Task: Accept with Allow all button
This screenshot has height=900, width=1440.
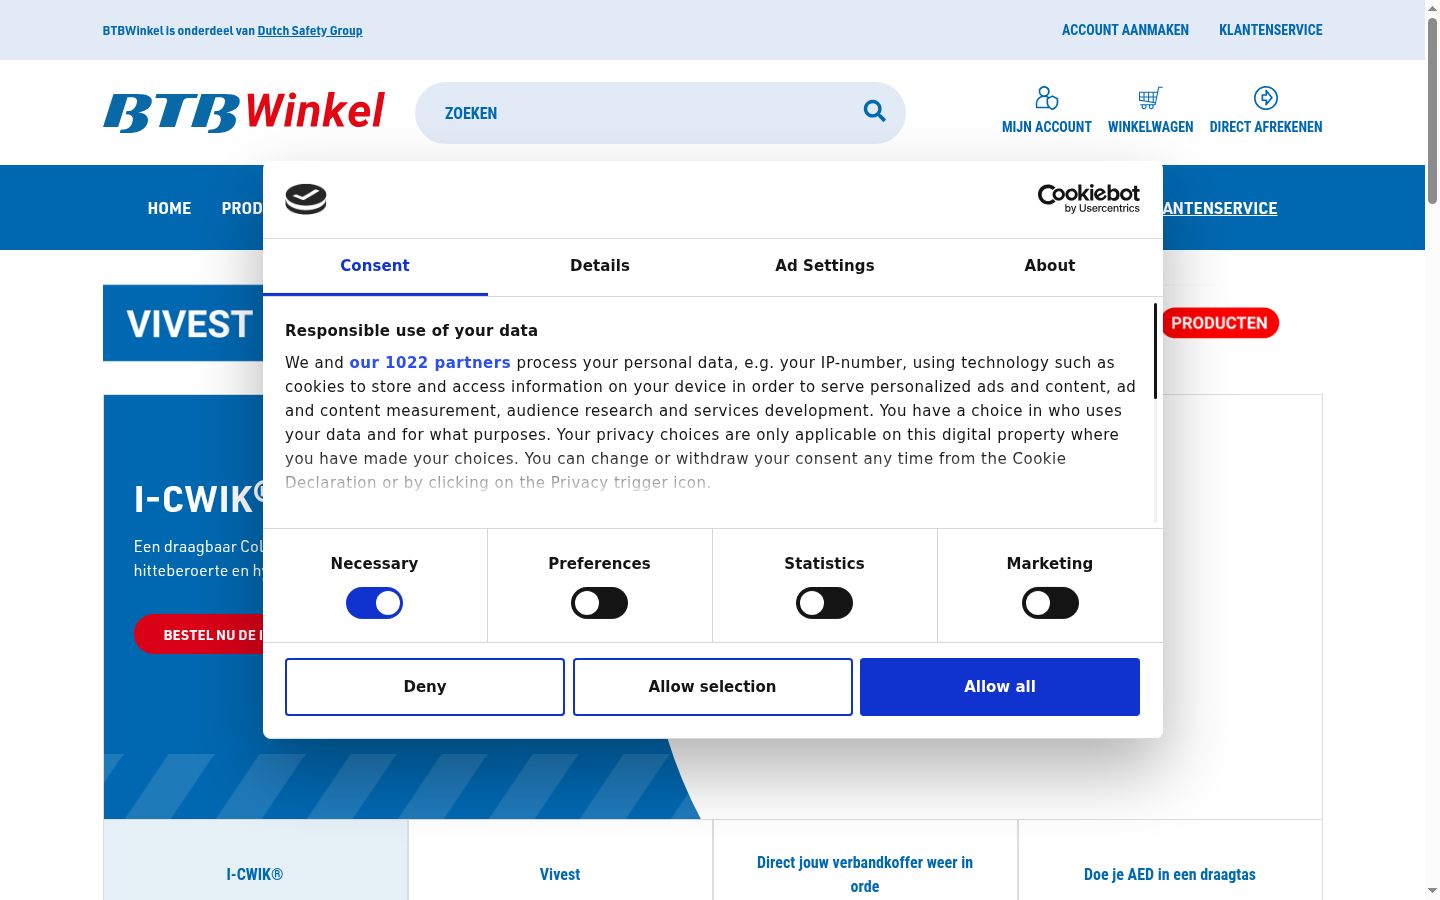Action: click(1000, 687)
